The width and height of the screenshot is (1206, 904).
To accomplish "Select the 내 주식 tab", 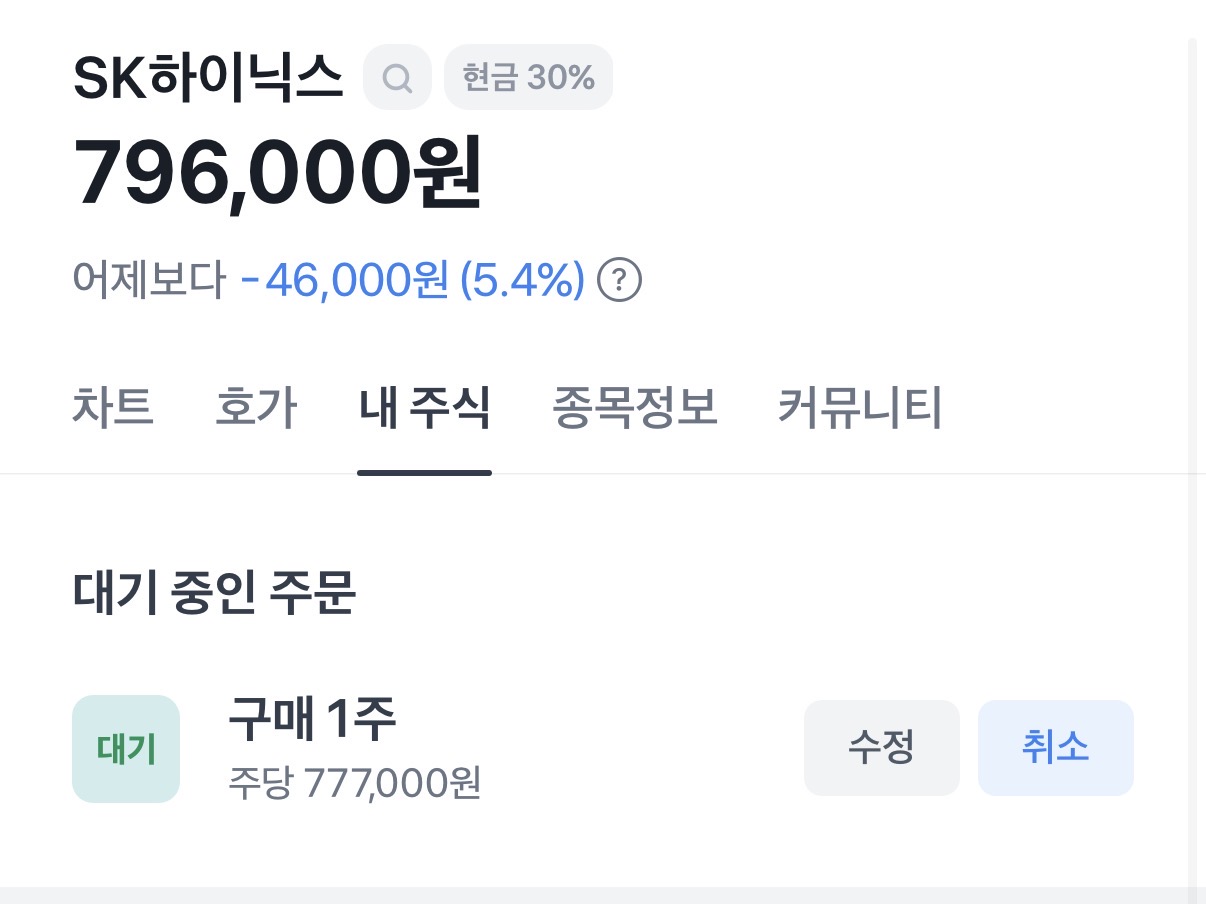I will coord(424,409).
